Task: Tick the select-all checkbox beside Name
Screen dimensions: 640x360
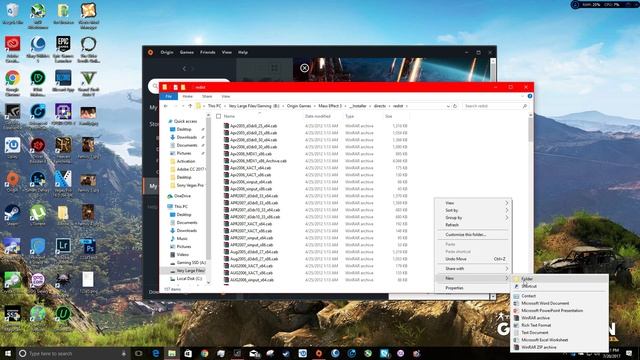Action: (x=218, y=116)
